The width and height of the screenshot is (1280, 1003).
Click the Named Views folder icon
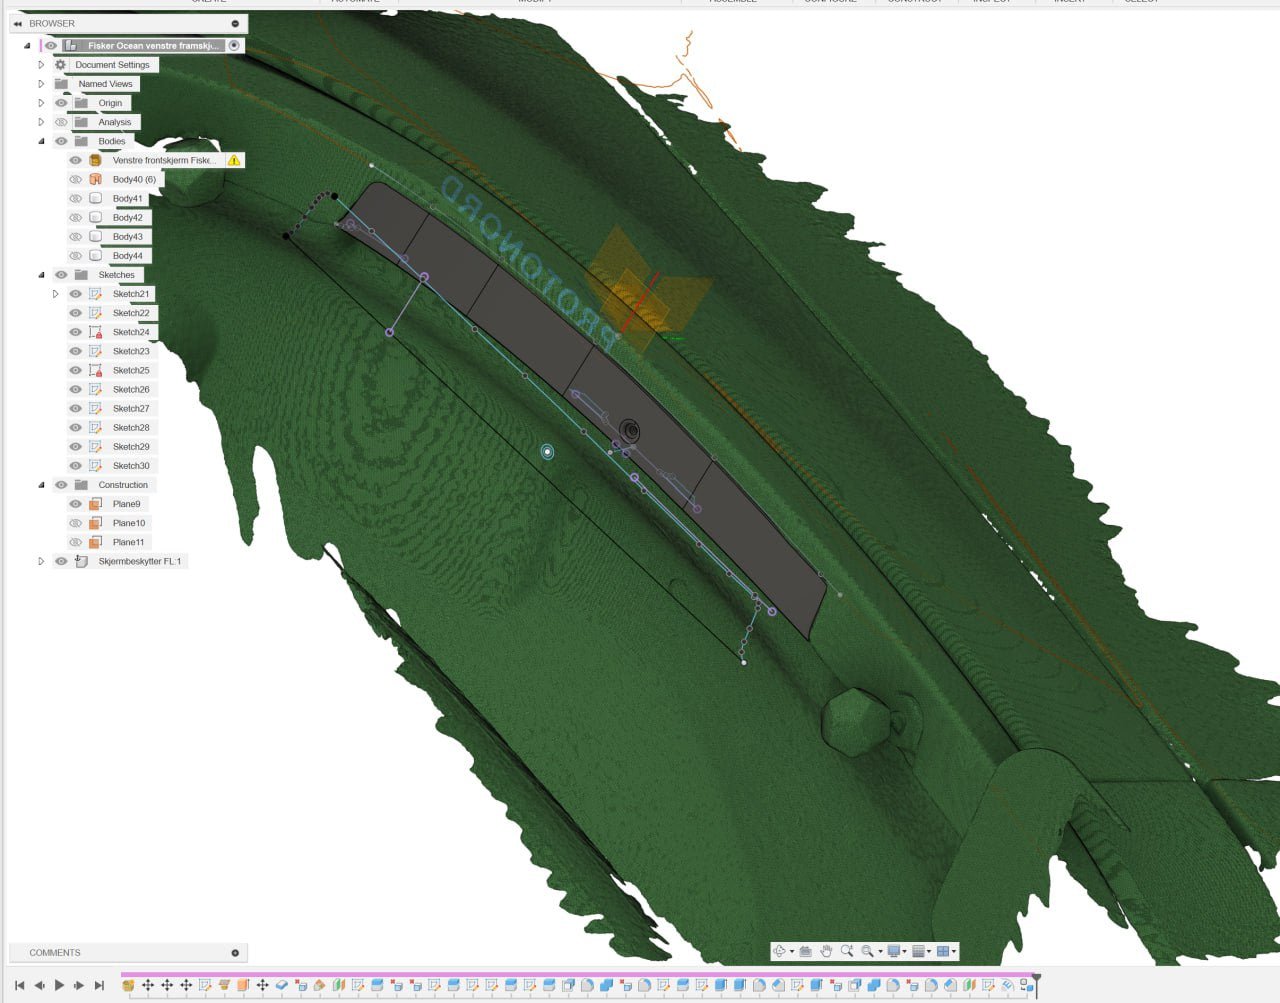click(x=61, y=84)
